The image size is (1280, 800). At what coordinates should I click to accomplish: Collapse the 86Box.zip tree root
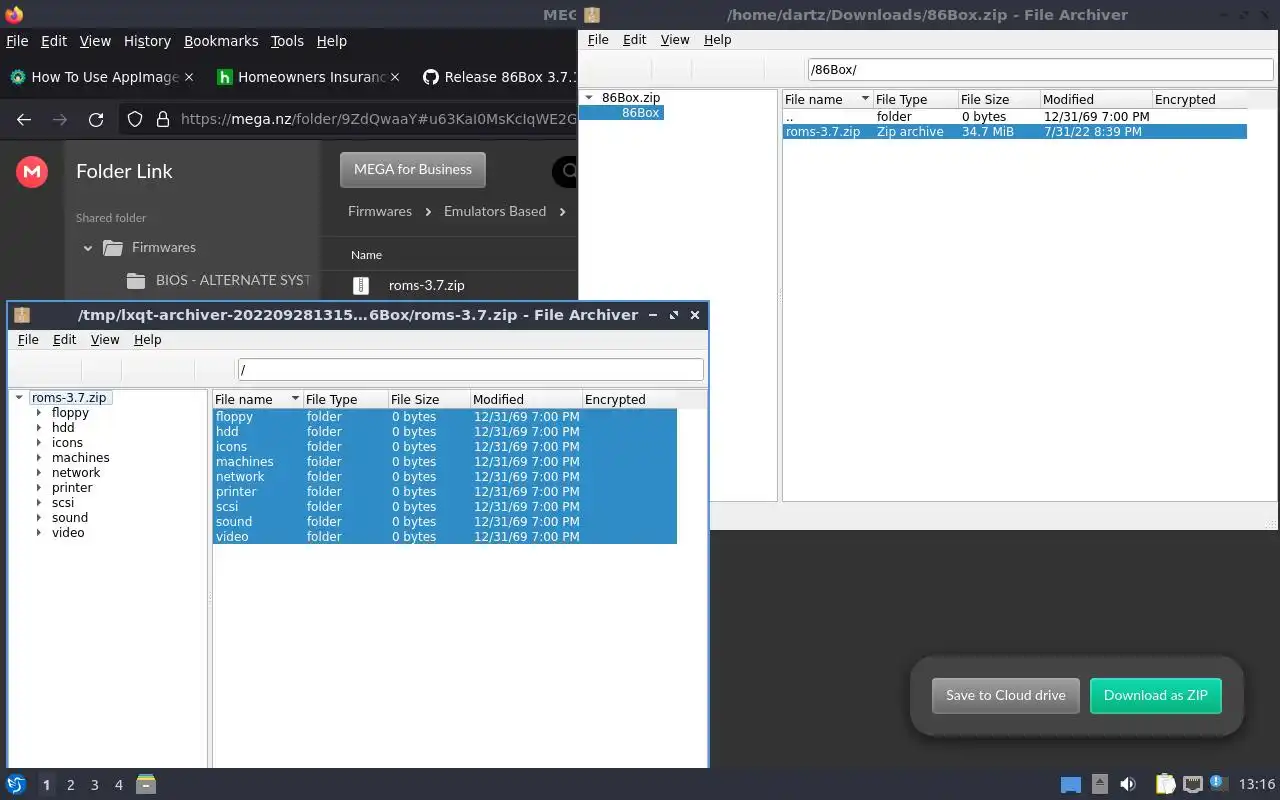[x=589, y=98]
